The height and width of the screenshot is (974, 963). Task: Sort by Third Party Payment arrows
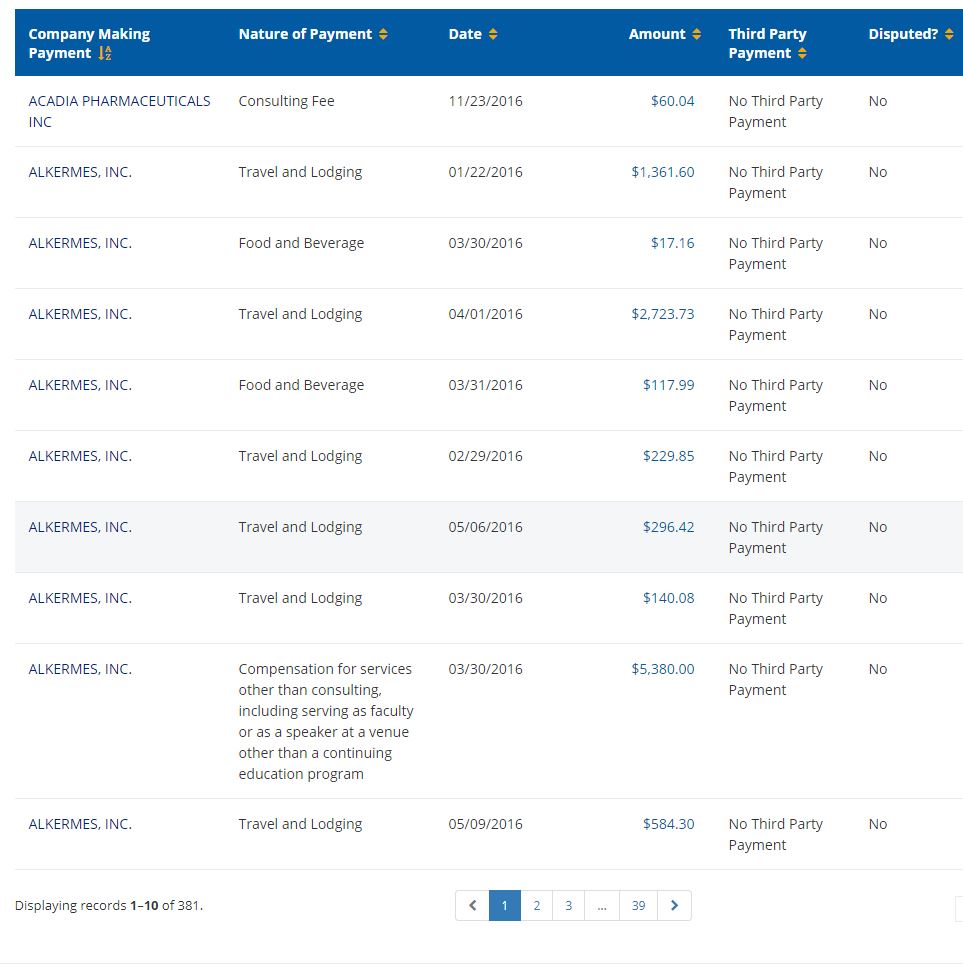802,53
